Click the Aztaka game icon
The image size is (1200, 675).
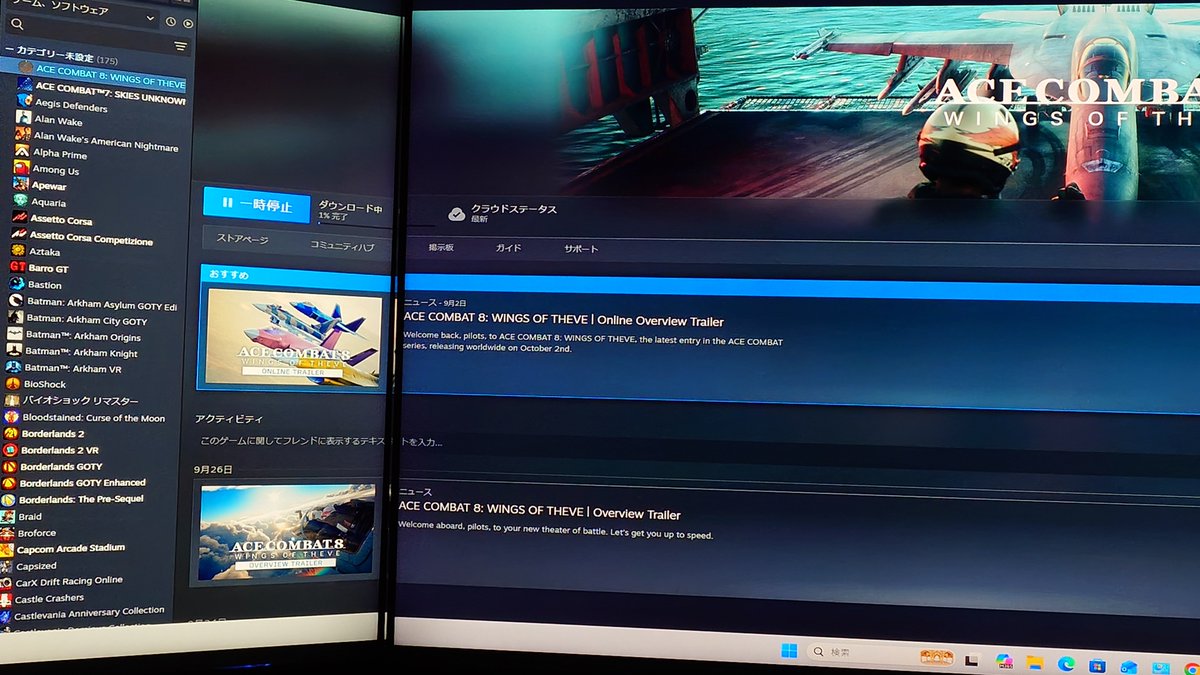click(x=18, y=250)
